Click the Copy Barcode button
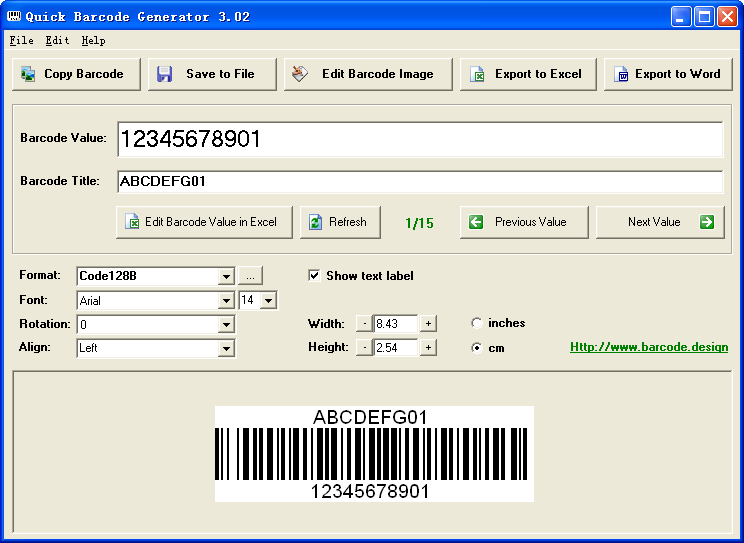744x543 pixels. click(x=76, y=74)
